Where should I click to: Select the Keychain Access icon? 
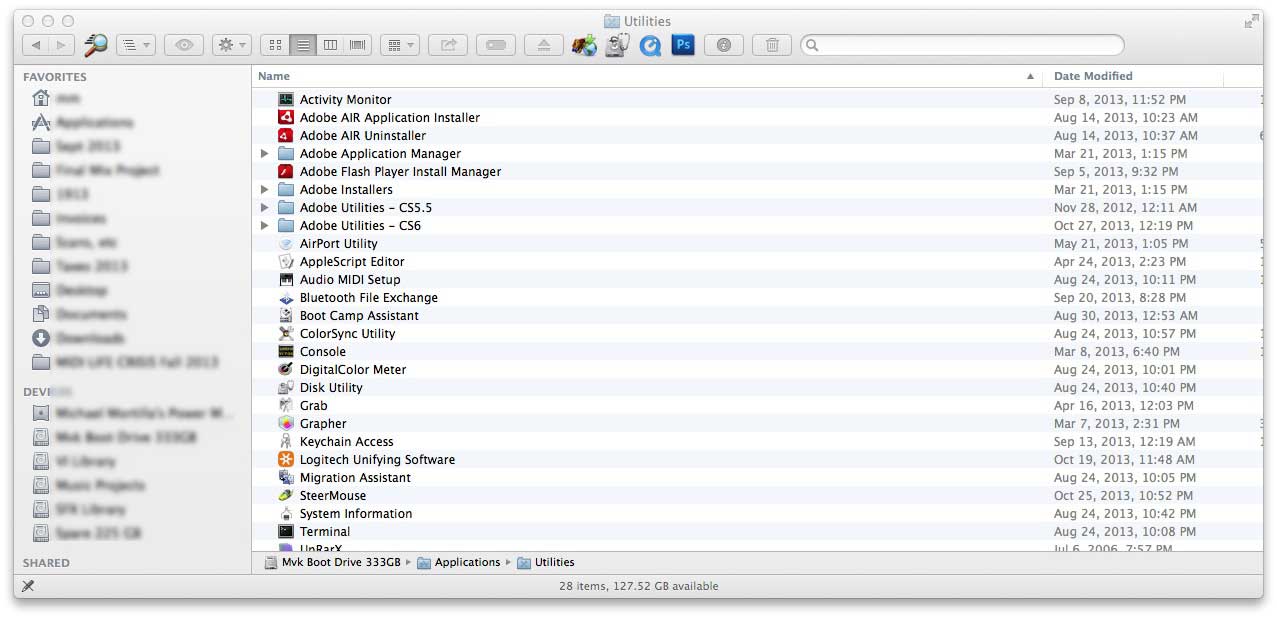(286, 442)
